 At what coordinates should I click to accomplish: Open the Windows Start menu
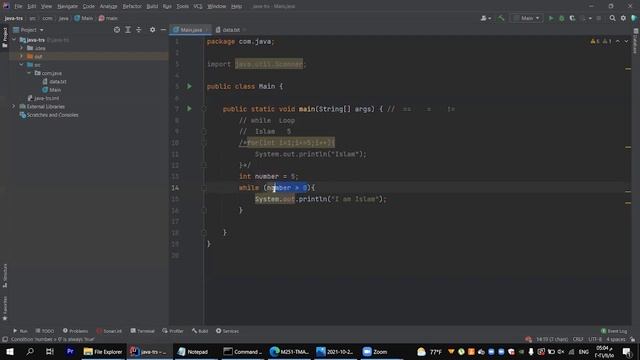coord(10,351)
